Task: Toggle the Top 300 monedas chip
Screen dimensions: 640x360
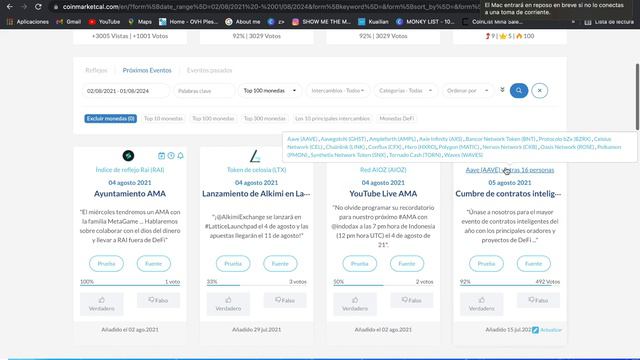Action: click(x=264, y=118)
